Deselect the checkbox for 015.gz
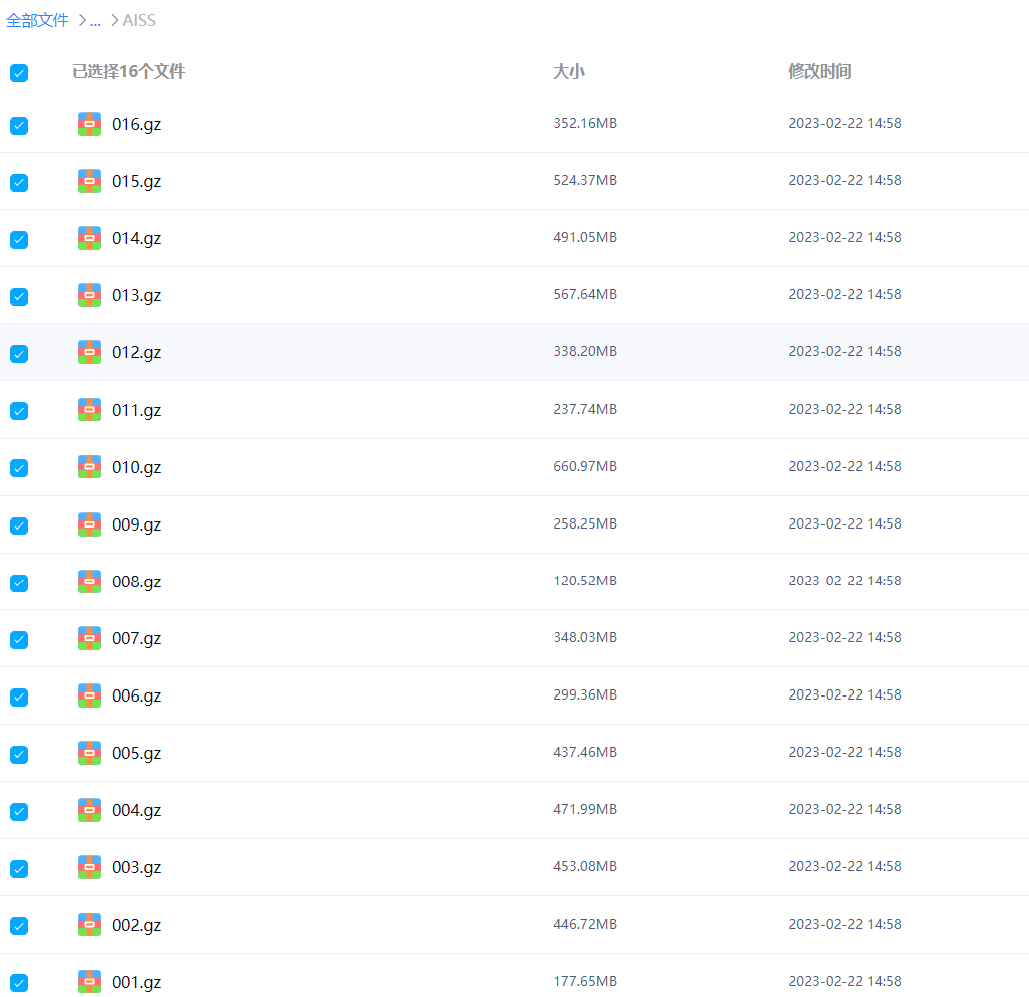Viewport: 1029px width, 997px height. coord(19,183)
